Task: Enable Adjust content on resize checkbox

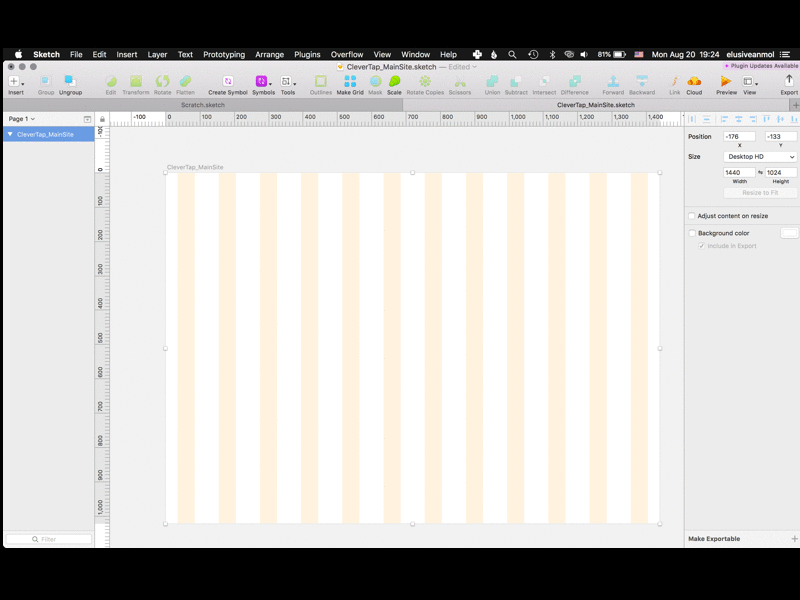Action: click(692, 216)
